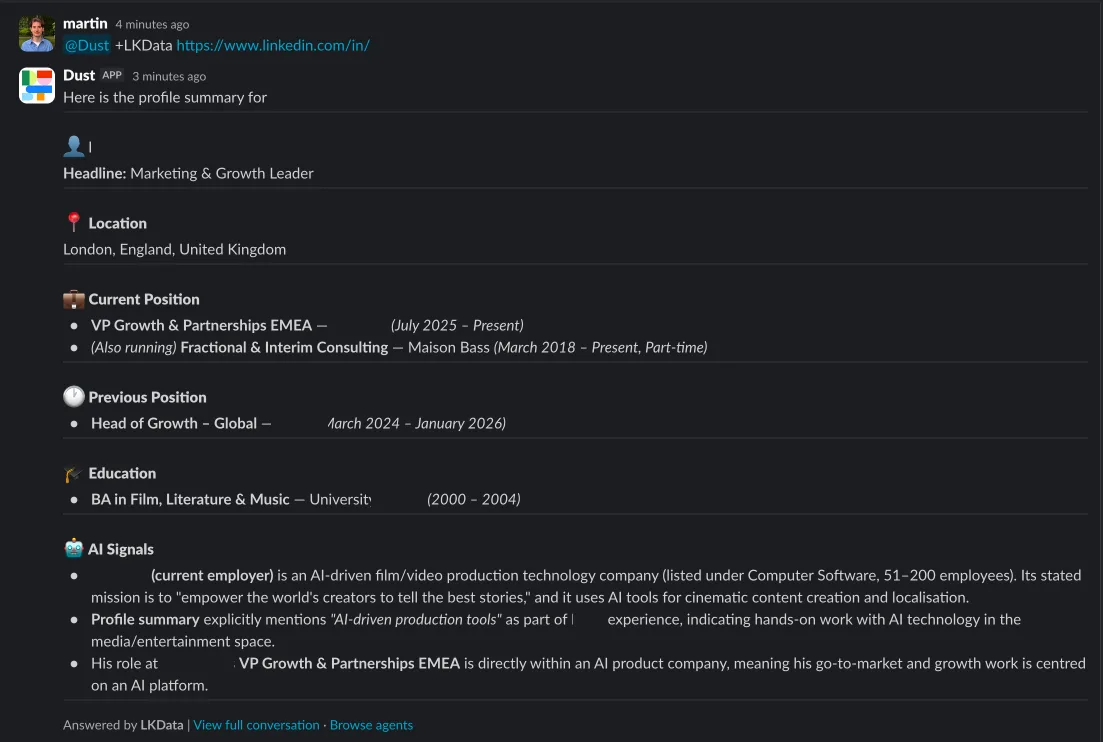
Task: Click 'Profile summary' bold text
Action: point(145,620)
